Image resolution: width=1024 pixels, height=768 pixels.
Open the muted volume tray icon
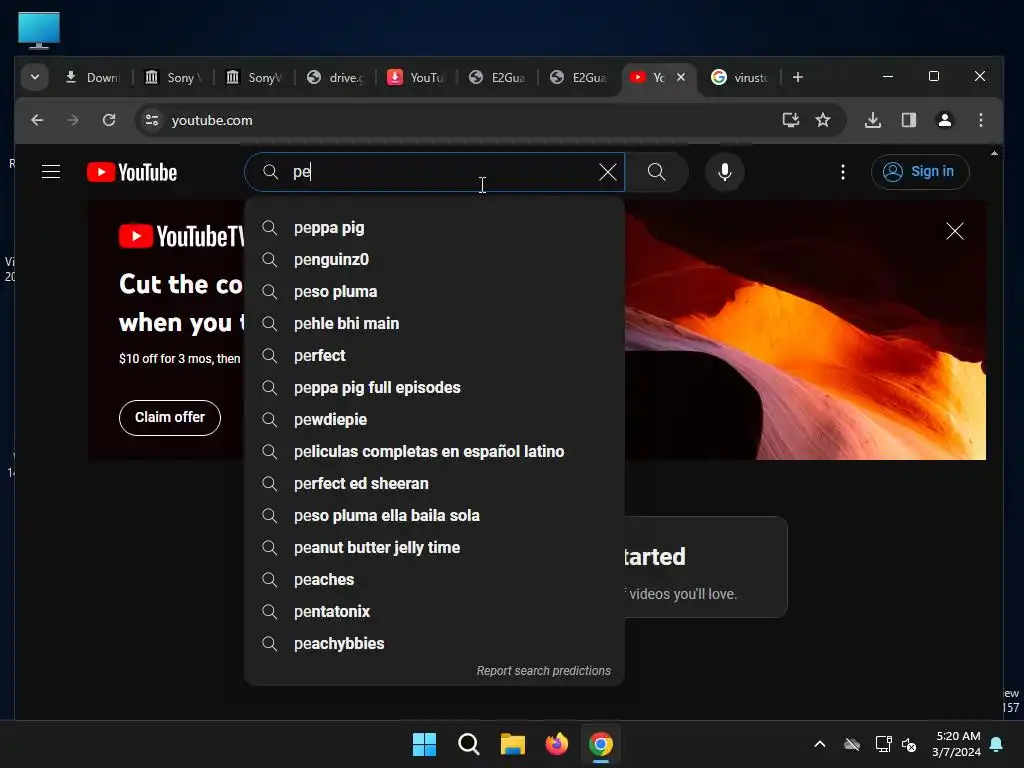coord(909,744)
